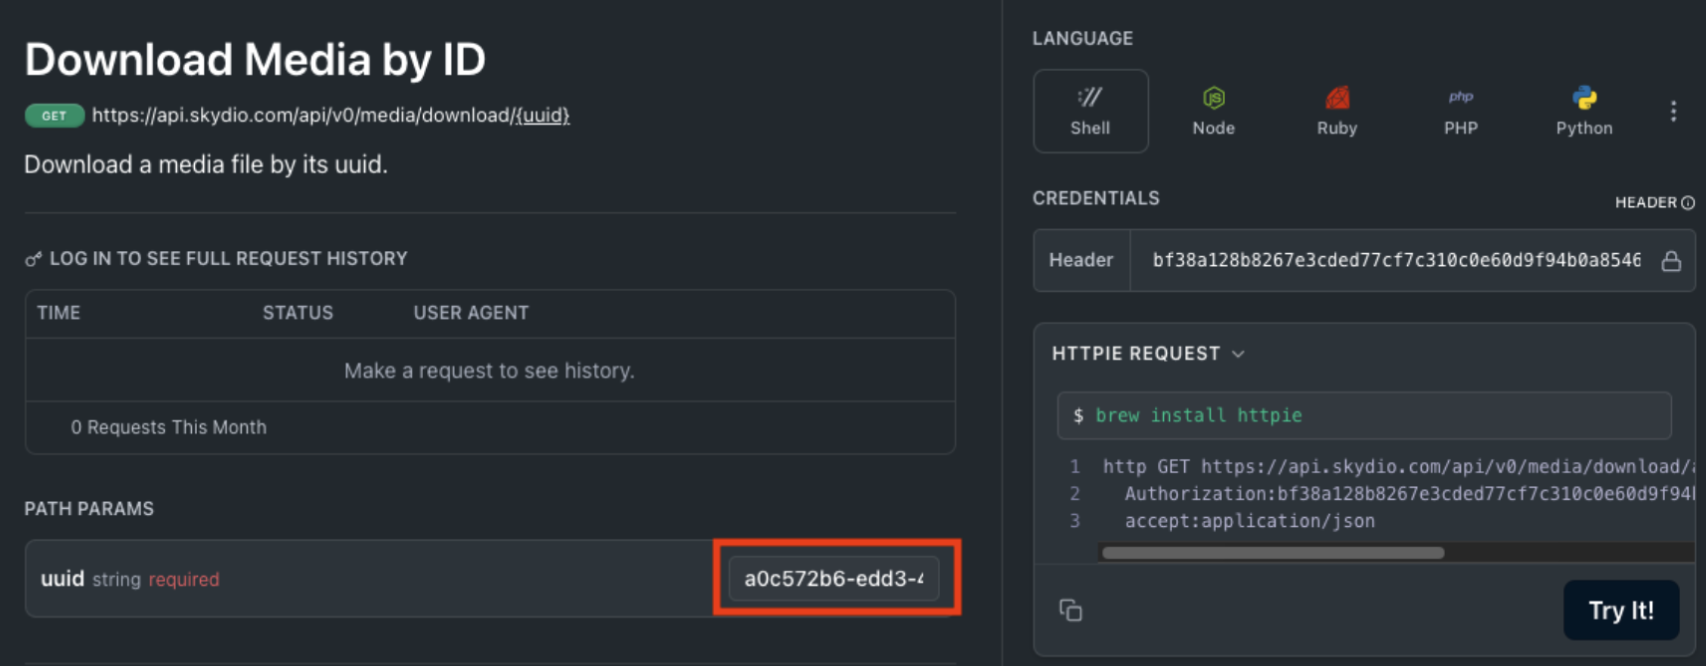The width and height of the screenshot is (1706, 666).
Task: Click the CREDENTIALS section label
Action: pos(1096,198)
